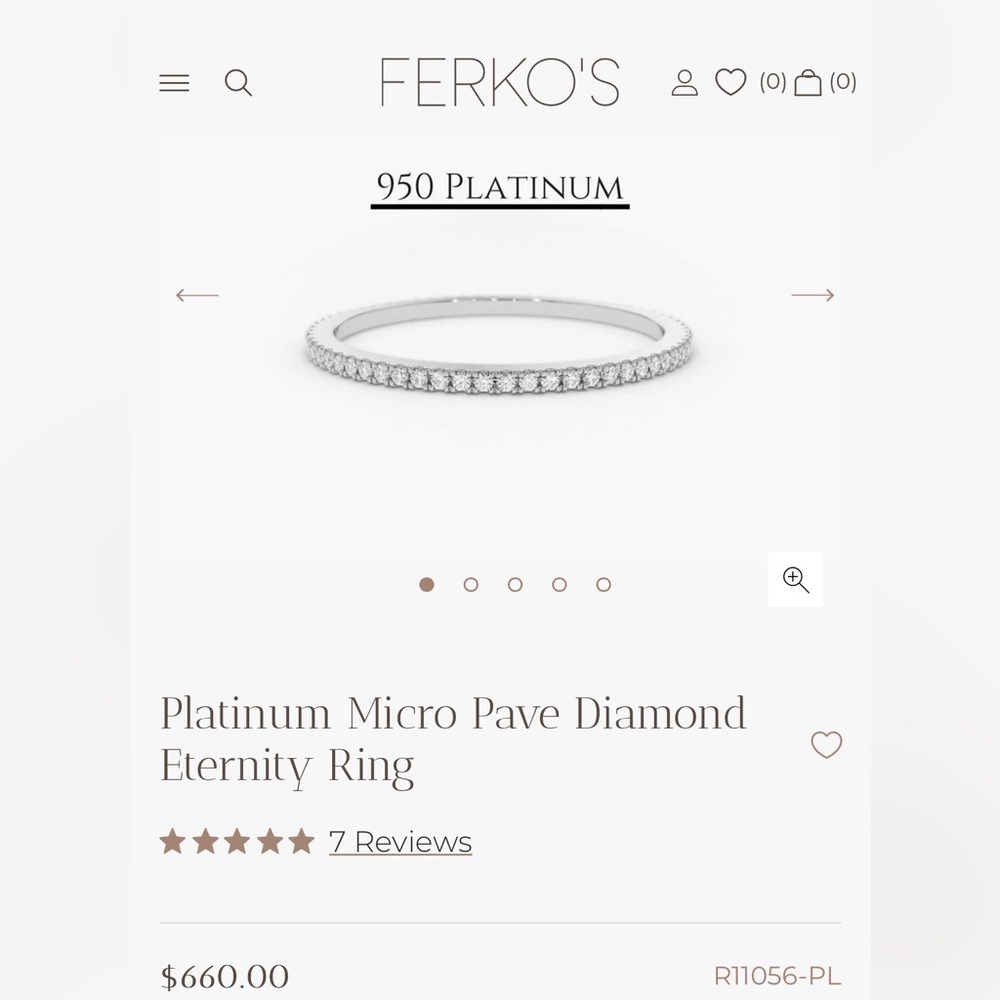Viewport: 1000px width, 1000px height.
Task: View the wishlist heart in the header
Action: point(731,84)
